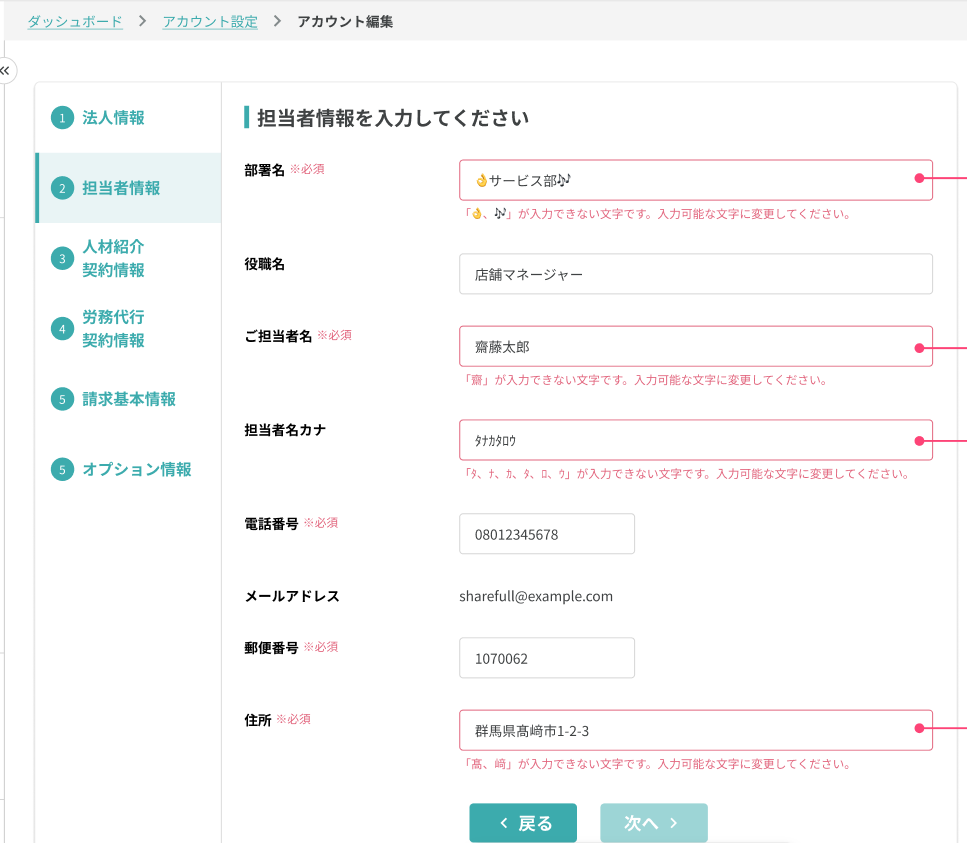
Task: Click step 3 circle icon for 人材紹介契約情報
Action: tap(62, 258)
